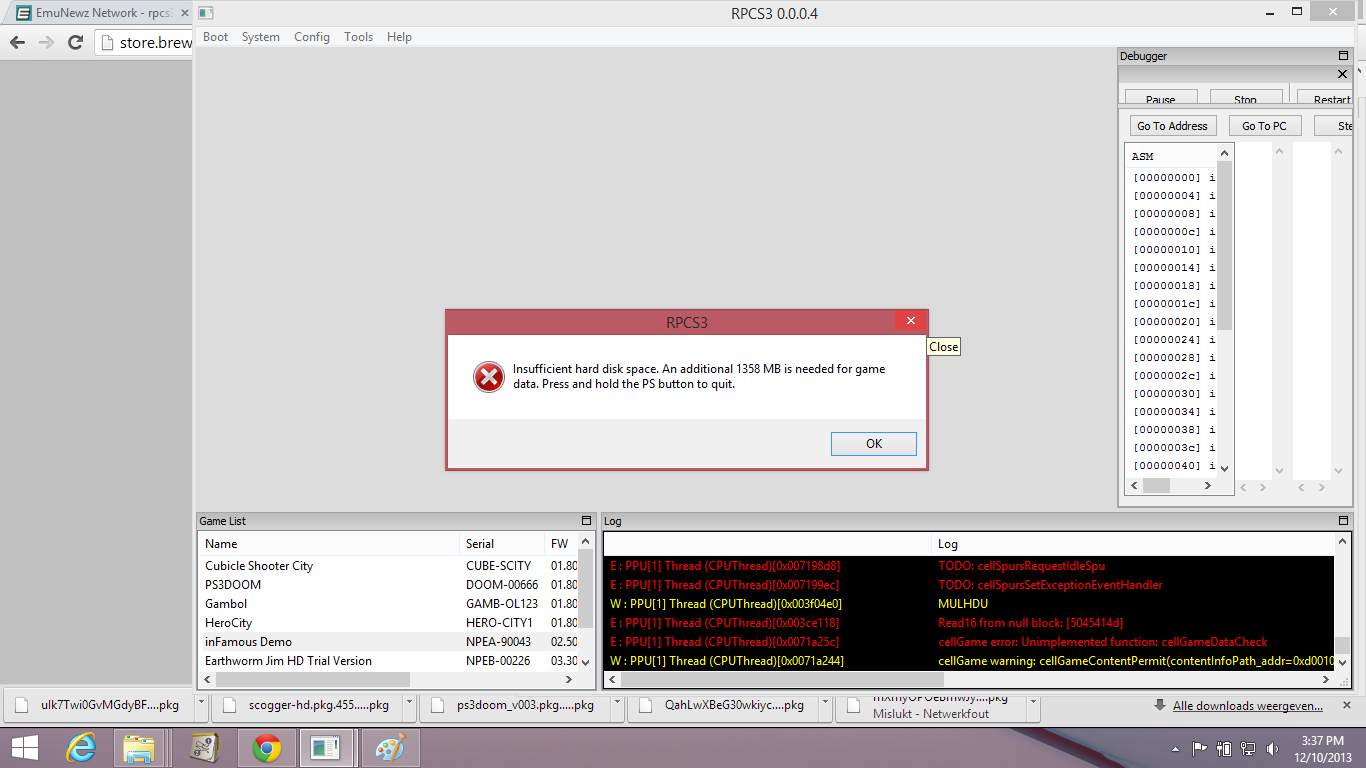The width and height of the screenshot is (1366, 768).
Task: Open the volume control in the system tray
Action: tap(1271, 749)
